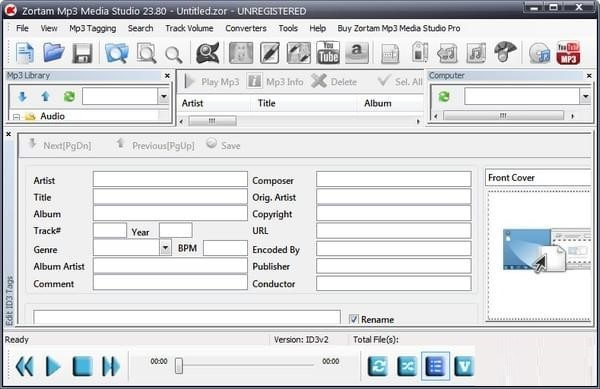Click the Sel. All button
600x389 pixels.
click(x=400, y=81)
